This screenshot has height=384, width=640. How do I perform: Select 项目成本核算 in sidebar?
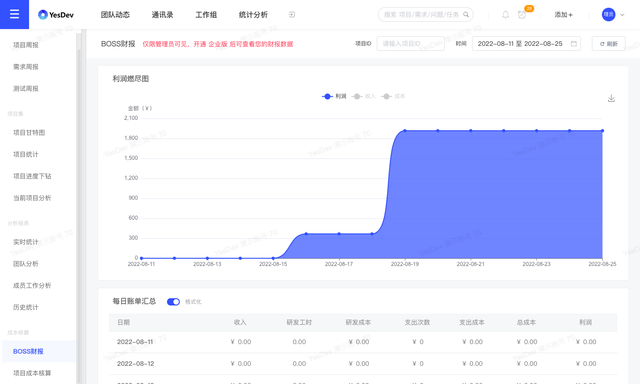pos(32,373)
